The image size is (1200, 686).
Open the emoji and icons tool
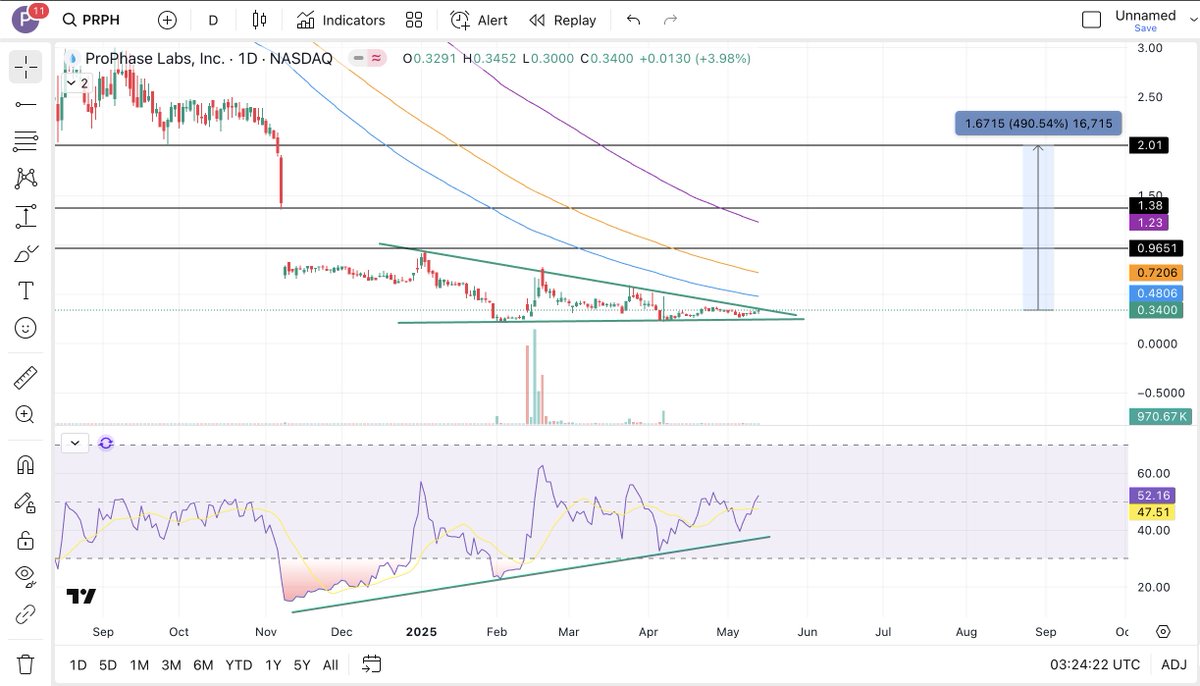point(26,328)
